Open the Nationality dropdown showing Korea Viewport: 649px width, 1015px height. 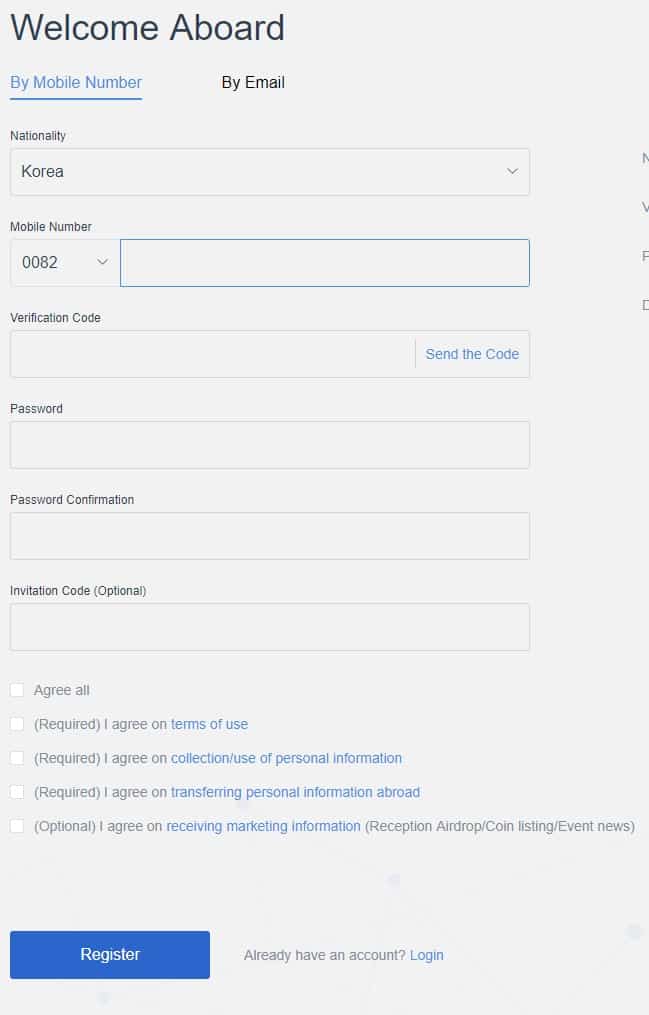tap(270, 172)
